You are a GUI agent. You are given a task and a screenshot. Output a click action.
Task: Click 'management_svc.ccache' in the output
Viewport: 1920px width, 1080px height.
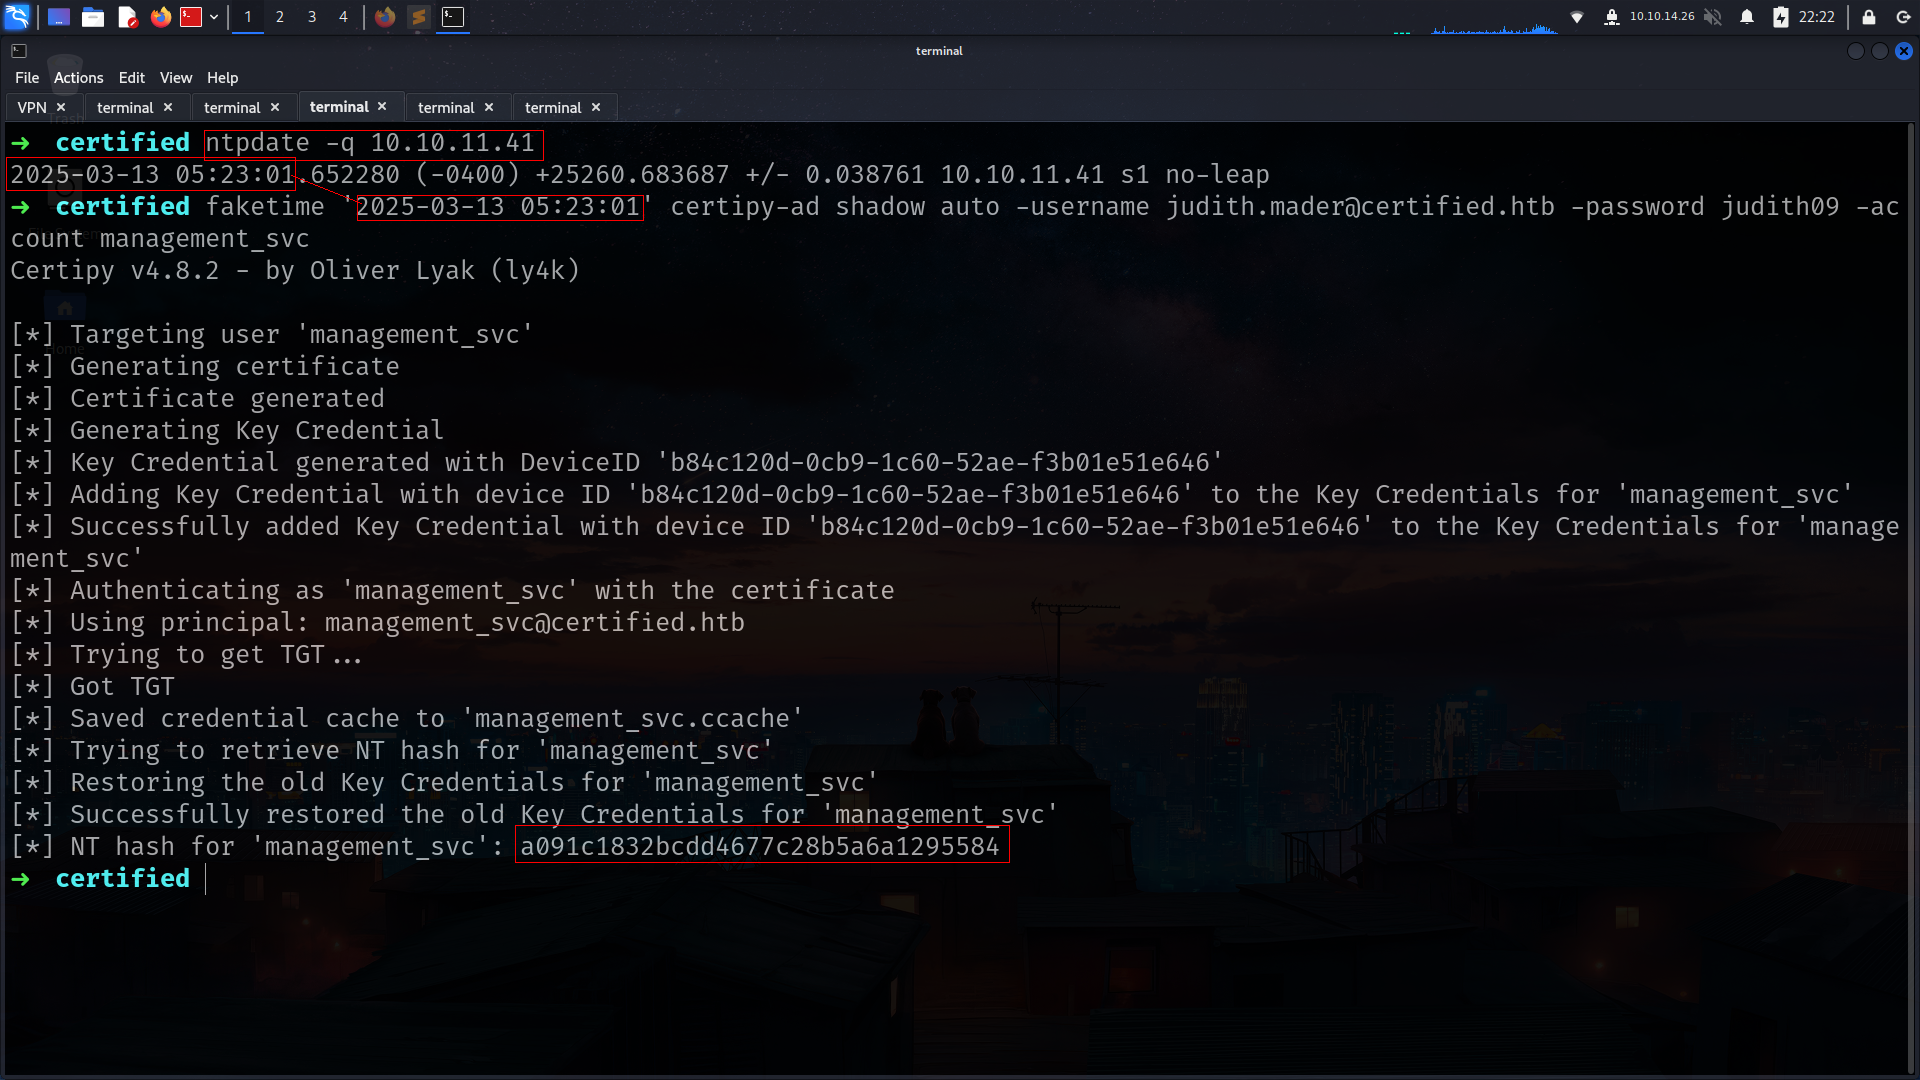(x=632, y=718)
